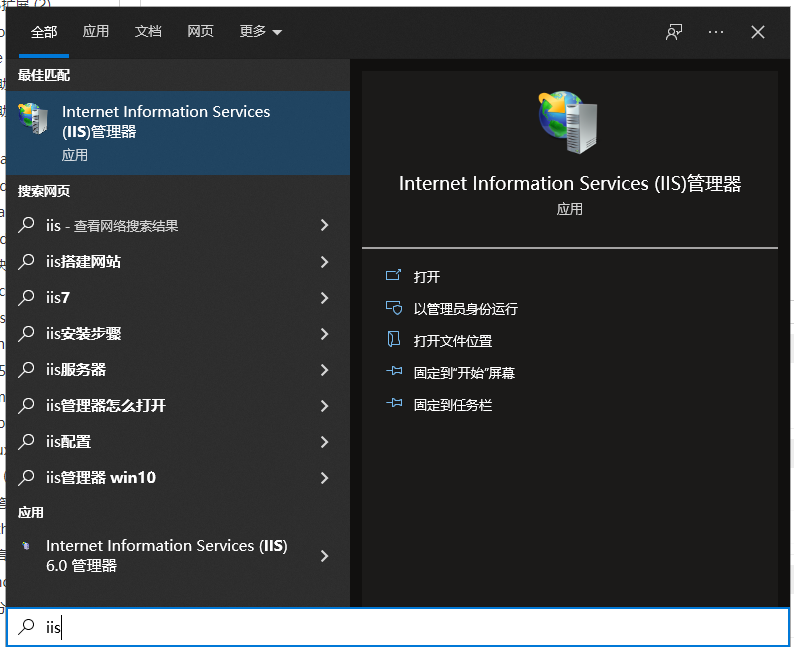Select web suggestion iis安装步骤
Viewport: 794px width, 647px height.
pyautogui.click(x=178, y=334)
